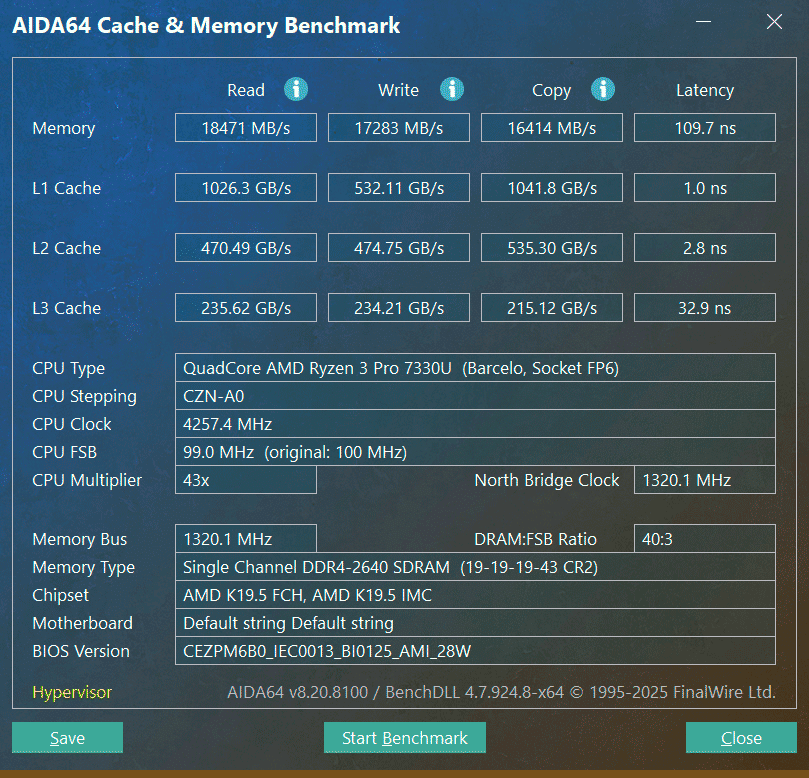Click CPU Stepping value CZN-A0

point(475,396)
